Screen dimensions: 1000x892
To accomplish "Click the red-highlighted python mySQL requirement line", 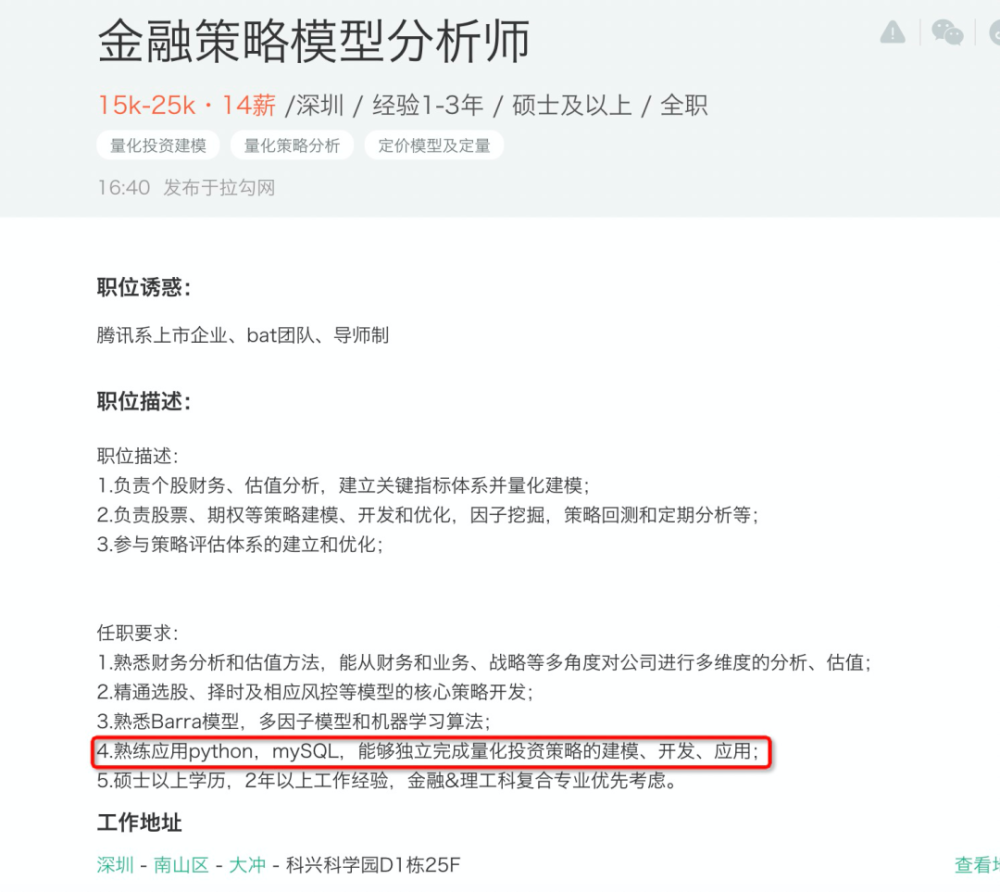I will pyautogui.click(x=432, y=752).
